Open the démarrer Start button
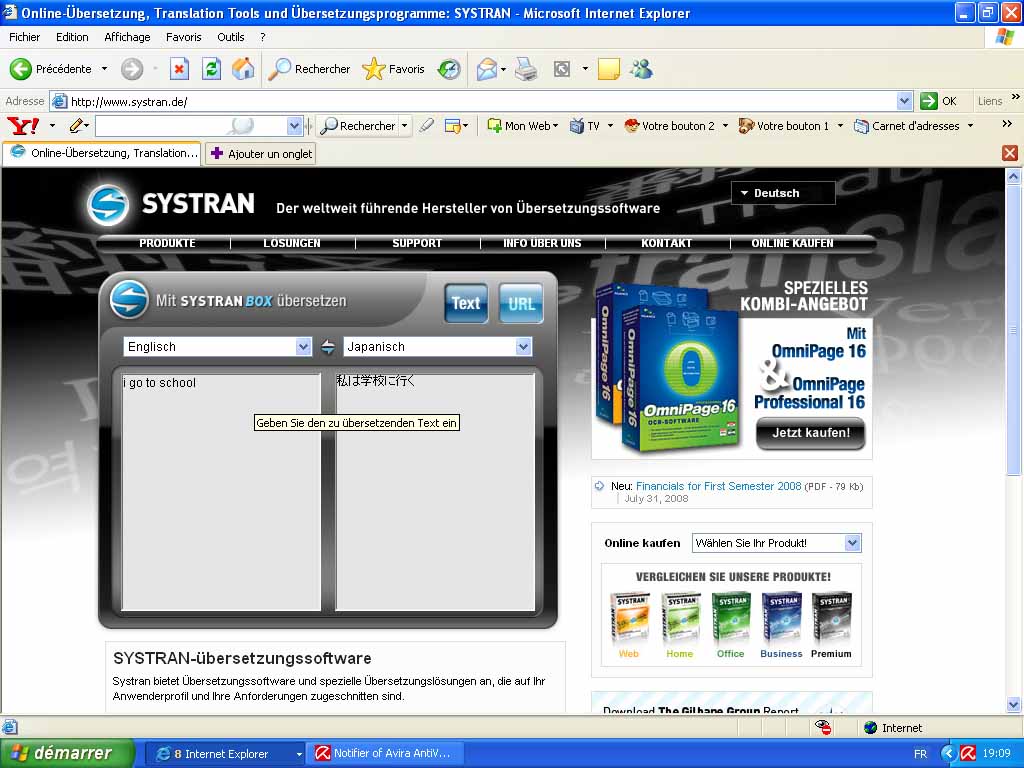 pos(67,753)
